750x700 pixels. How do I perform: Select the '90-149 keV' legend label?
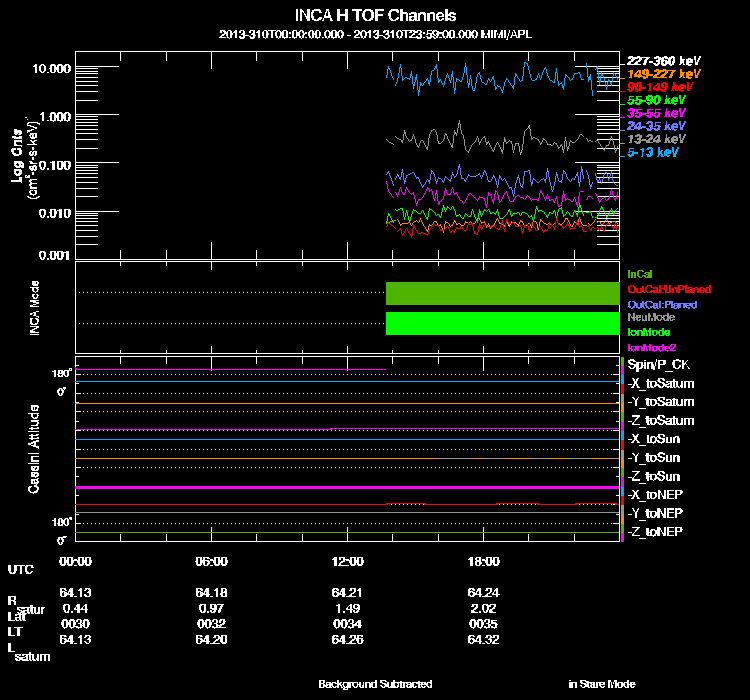coord(660,87)
